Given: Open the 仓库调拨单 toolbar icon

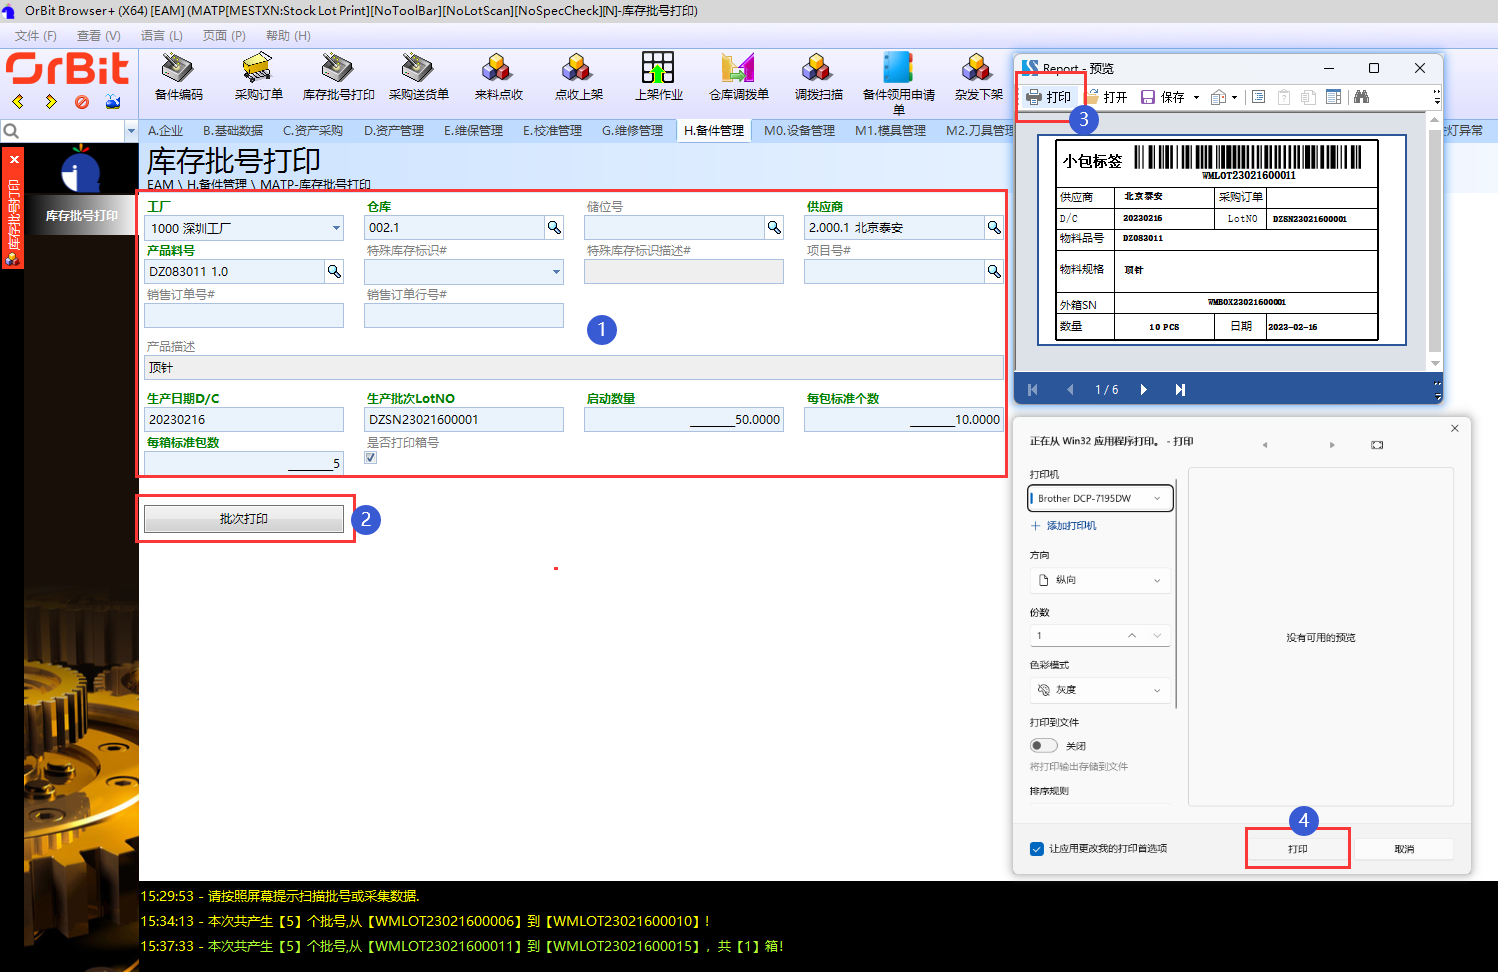Looking at the screenshot, I should coord(738,77).
